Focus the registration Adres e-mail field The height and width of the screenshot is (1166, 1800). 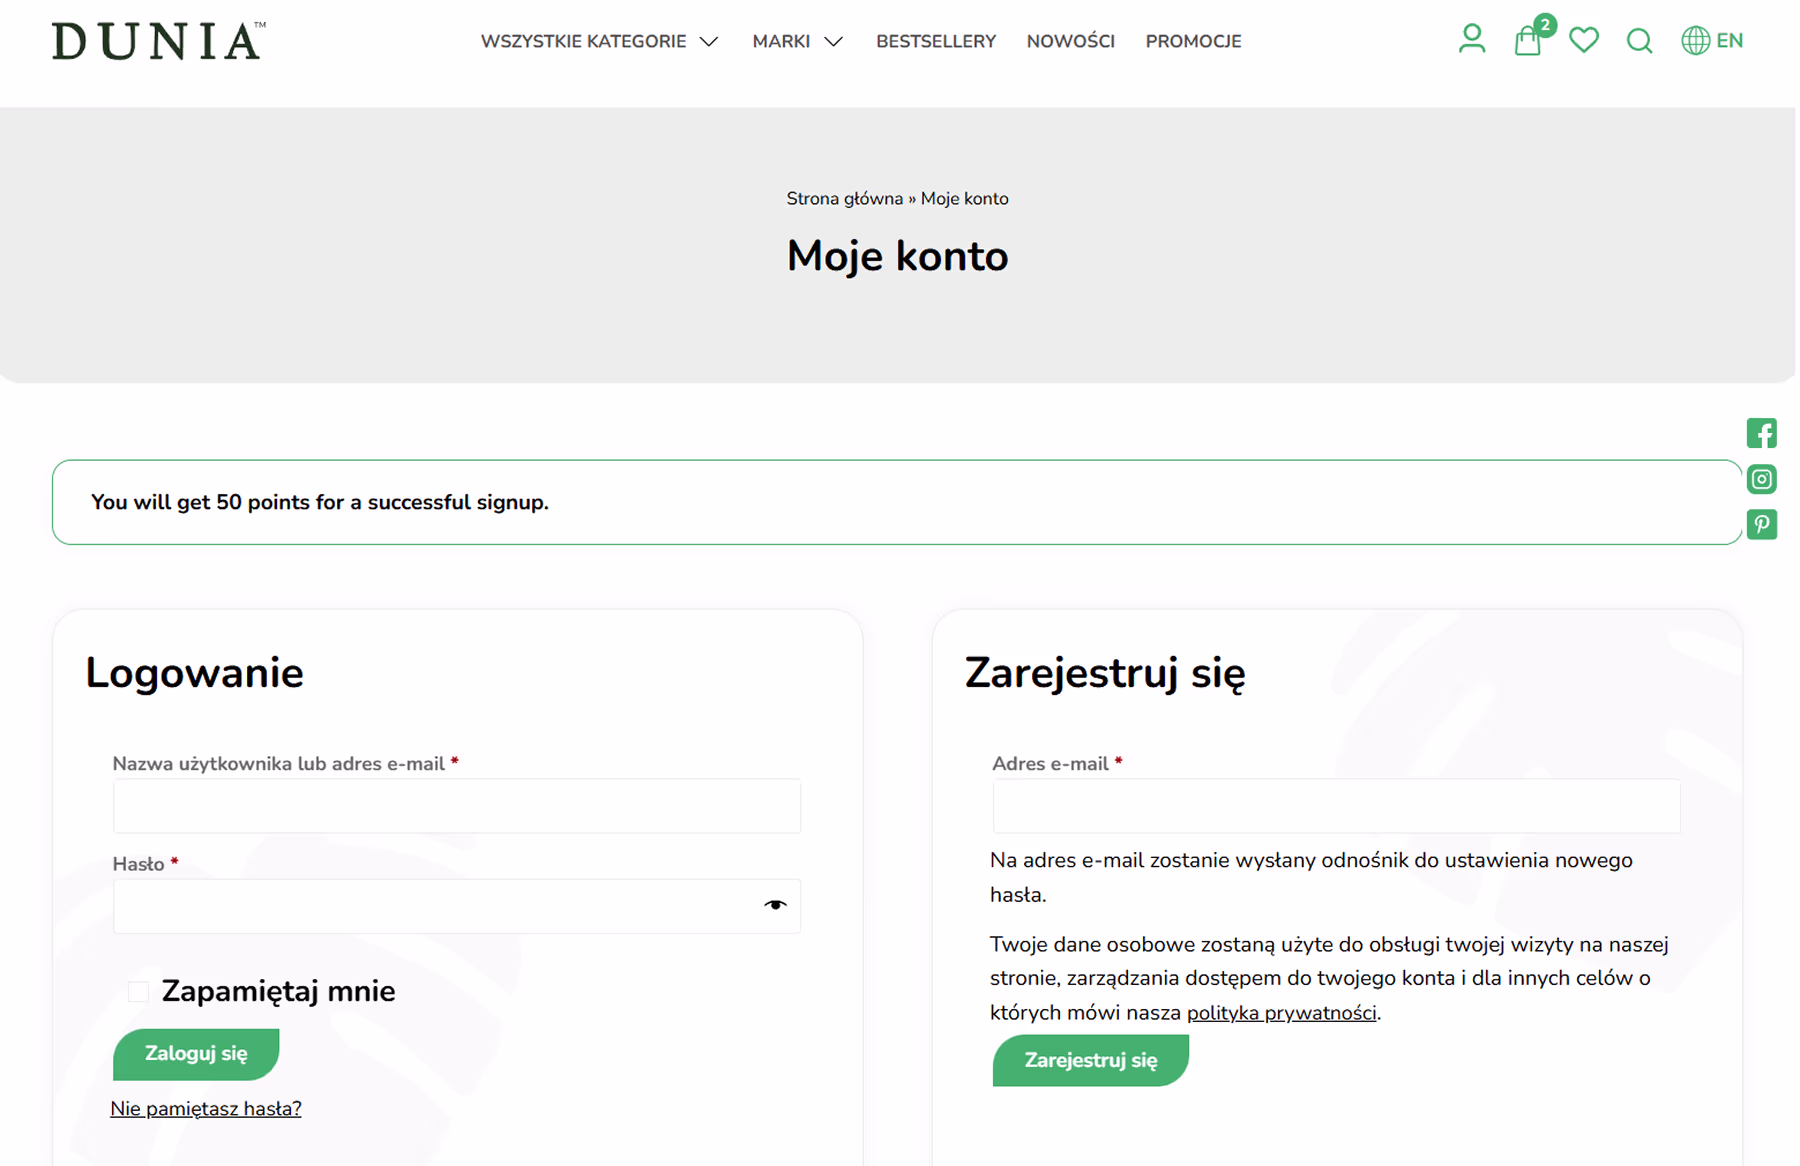click(1336, 806)
